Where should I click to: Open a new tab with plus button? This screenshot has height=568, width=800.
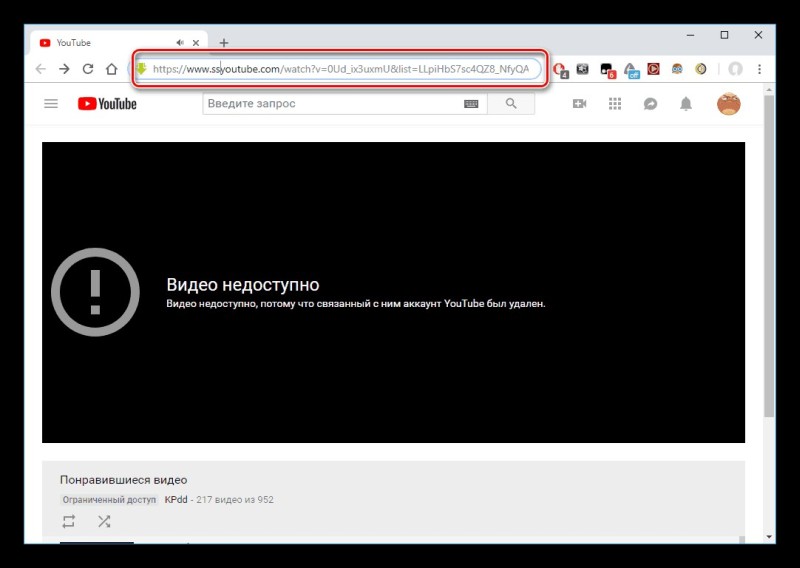pos(223,43)
